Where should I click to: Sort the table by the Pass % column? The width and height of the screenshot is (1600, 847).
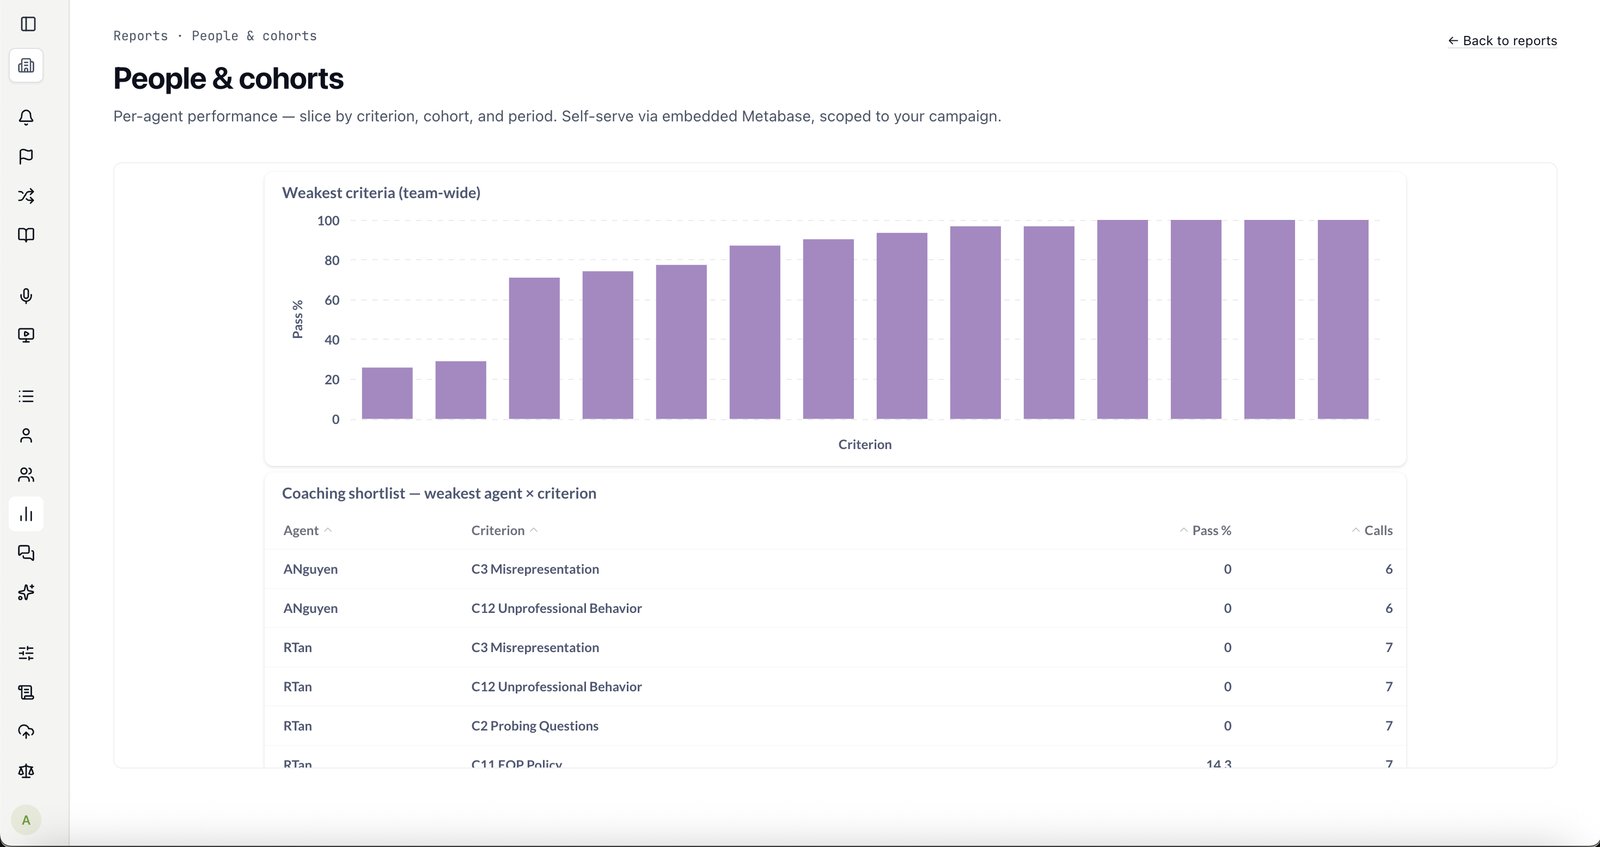click(x=1206, y=531)
